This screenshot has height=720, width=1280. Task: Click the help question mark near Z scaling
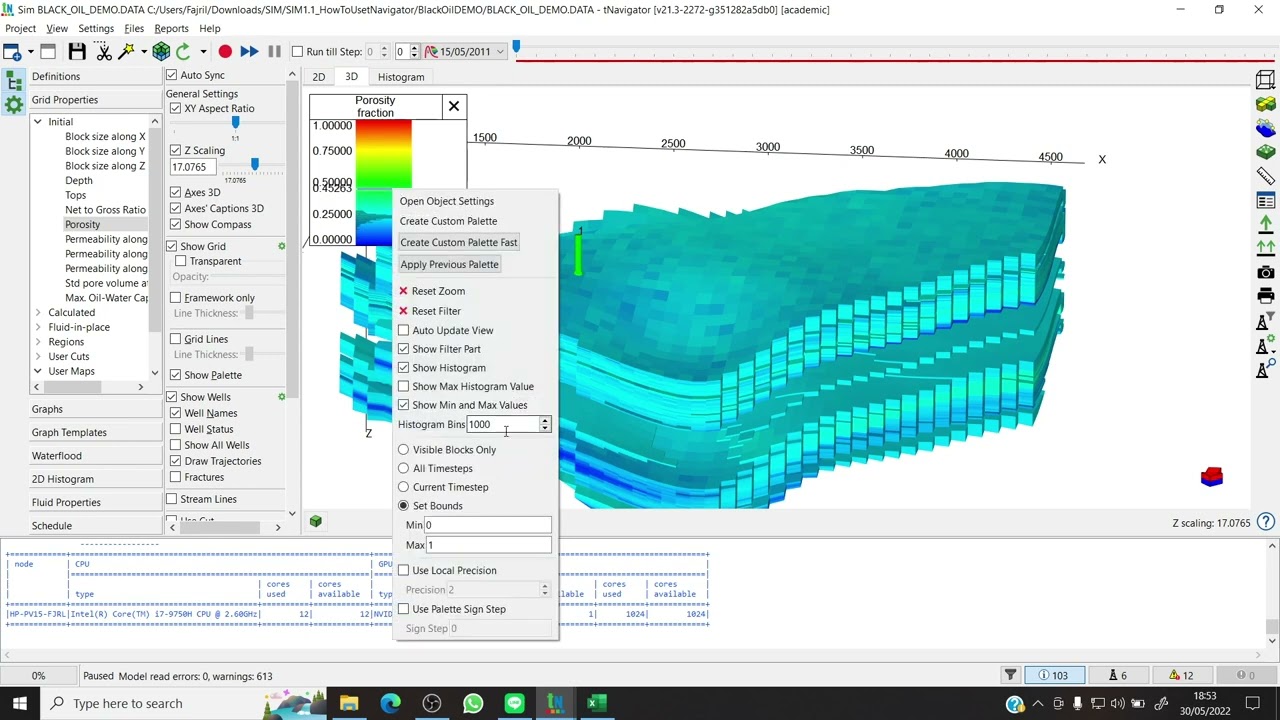(1266, 522)
